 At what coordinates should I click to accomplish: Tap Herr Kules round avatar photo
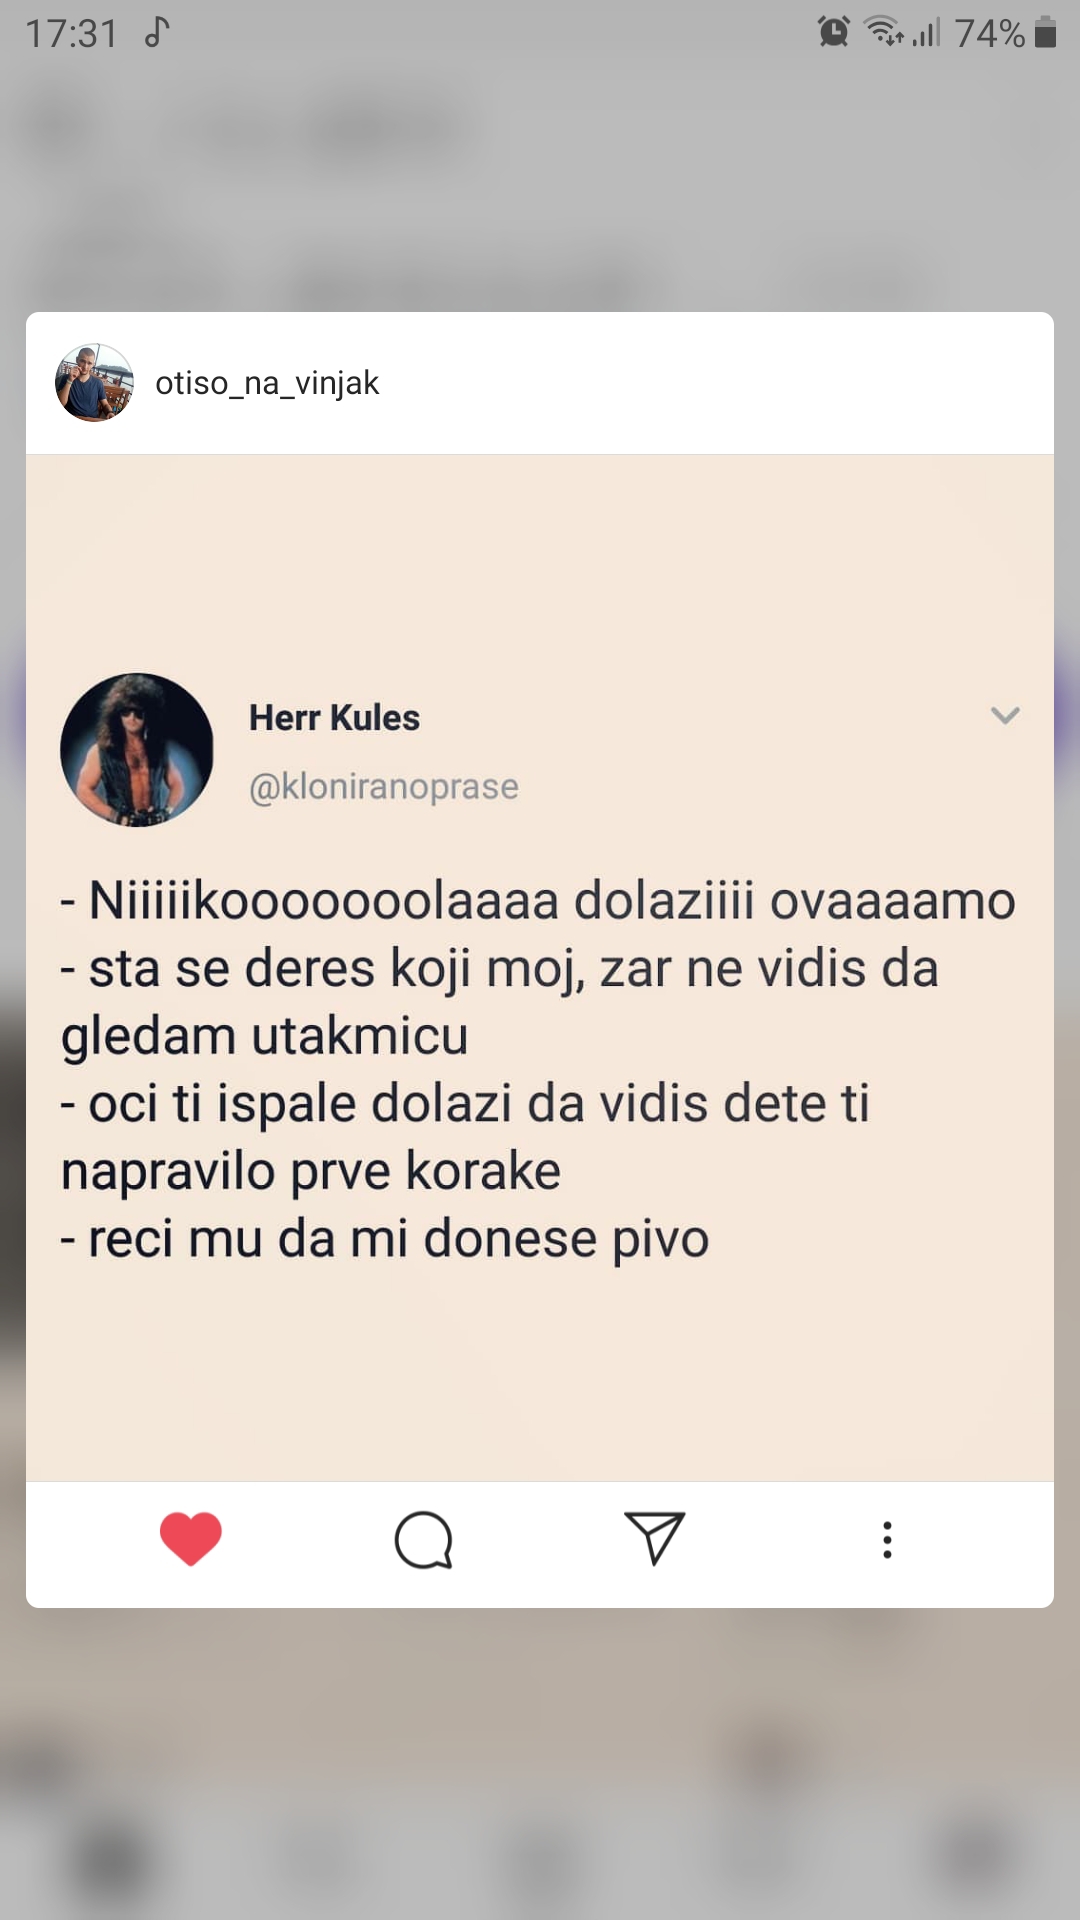click(x=137, y=750)
